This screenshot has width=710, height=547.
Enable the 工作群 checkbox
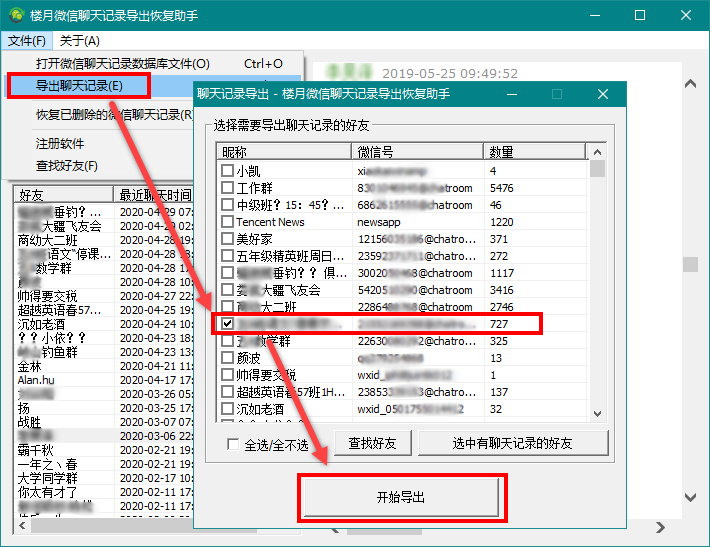[228, 188]
